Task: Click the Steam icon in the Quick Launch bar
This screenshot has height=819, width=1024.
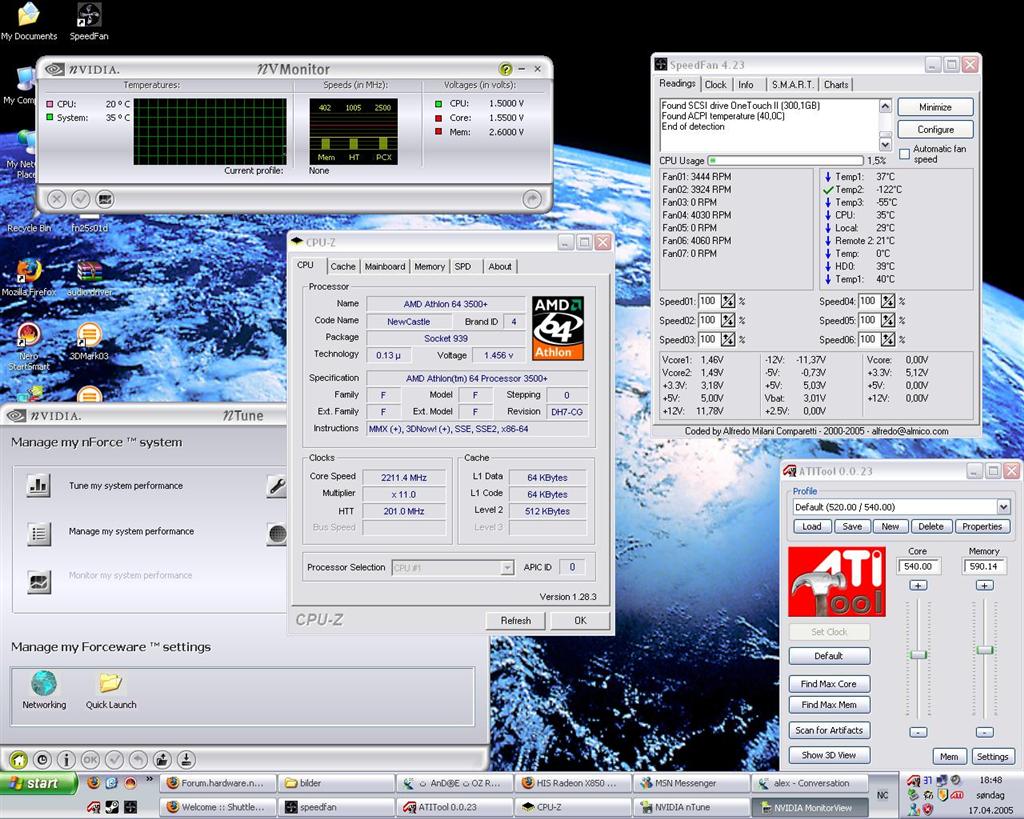Action: [112, 807]
